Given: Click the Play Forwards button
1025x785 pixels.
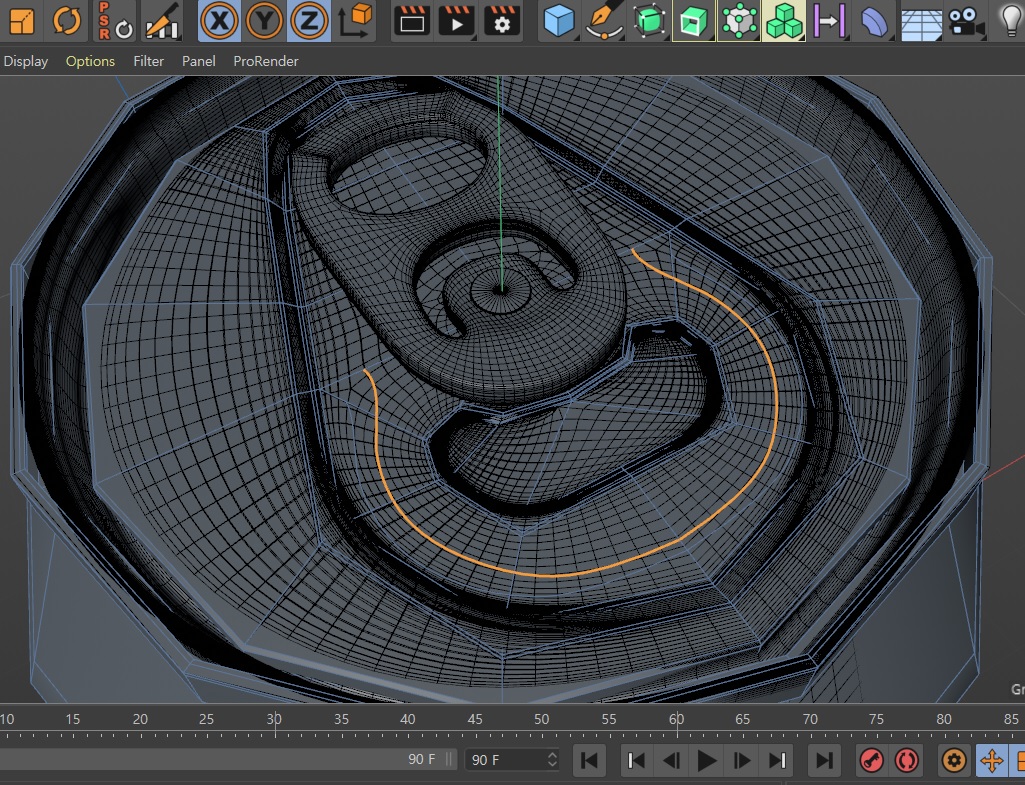Looking at the screenshot, I should pos(707,760).
